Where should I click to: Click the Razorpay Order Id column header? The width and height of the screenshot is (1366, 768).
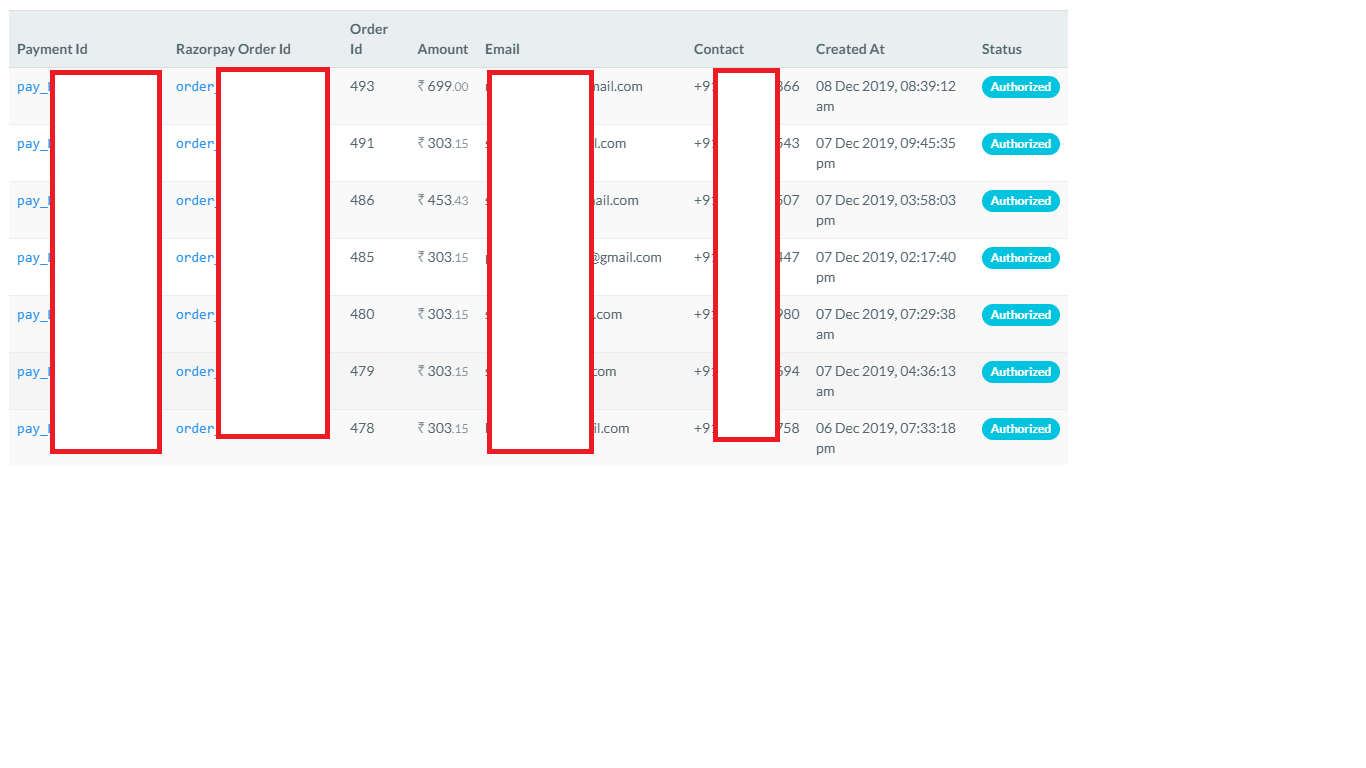click(x=233, y=48)
